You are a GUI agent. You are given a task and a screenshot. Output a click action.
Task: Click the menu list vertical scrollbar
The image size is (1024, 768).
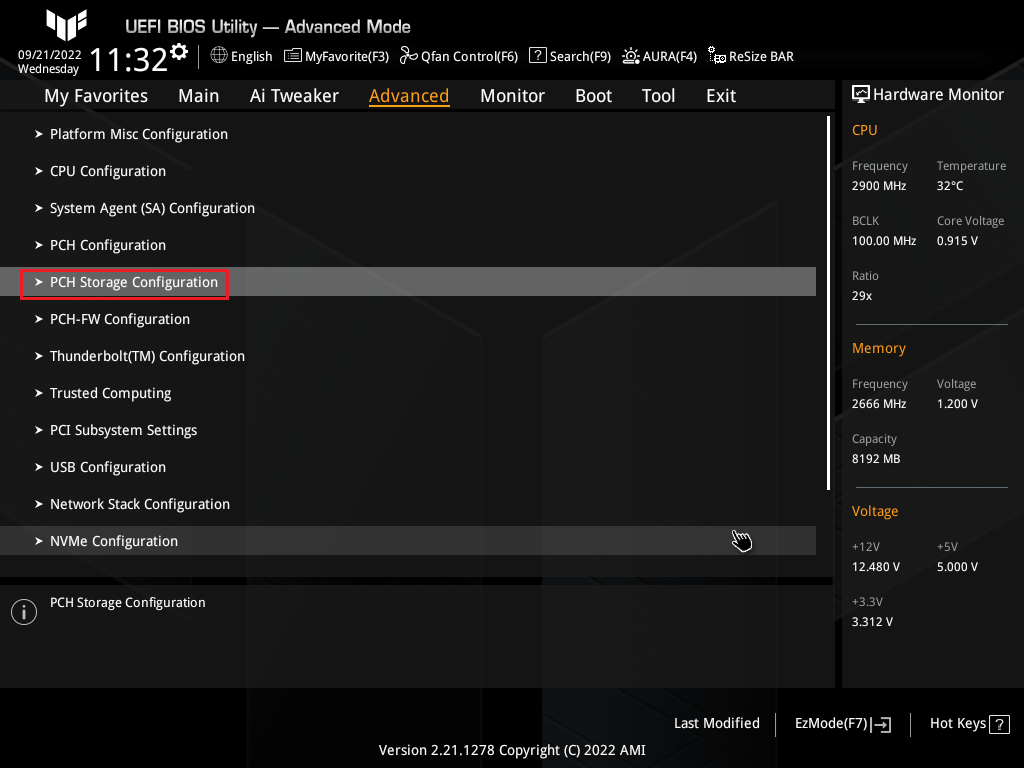point(828,303)
